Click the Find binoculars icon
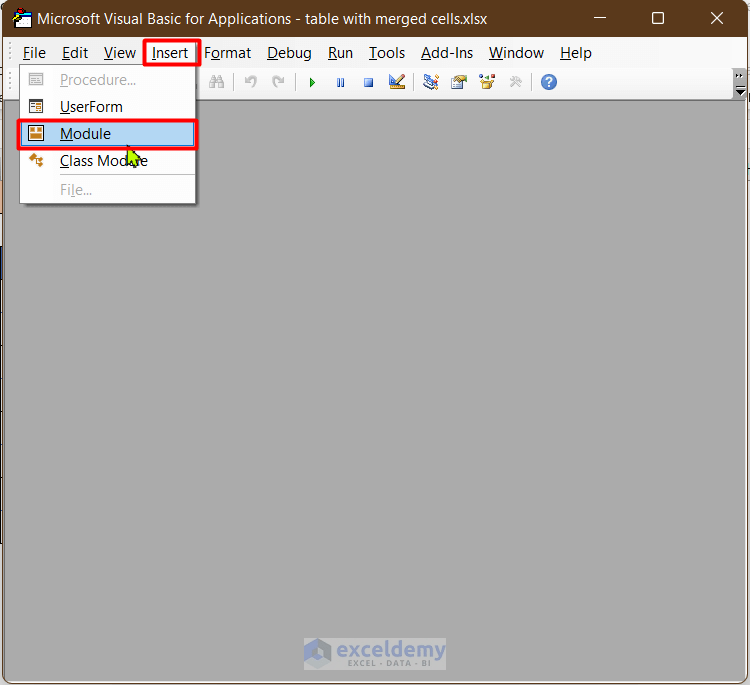This screenshot has width=750, height=685. click(x=216, y=82)
